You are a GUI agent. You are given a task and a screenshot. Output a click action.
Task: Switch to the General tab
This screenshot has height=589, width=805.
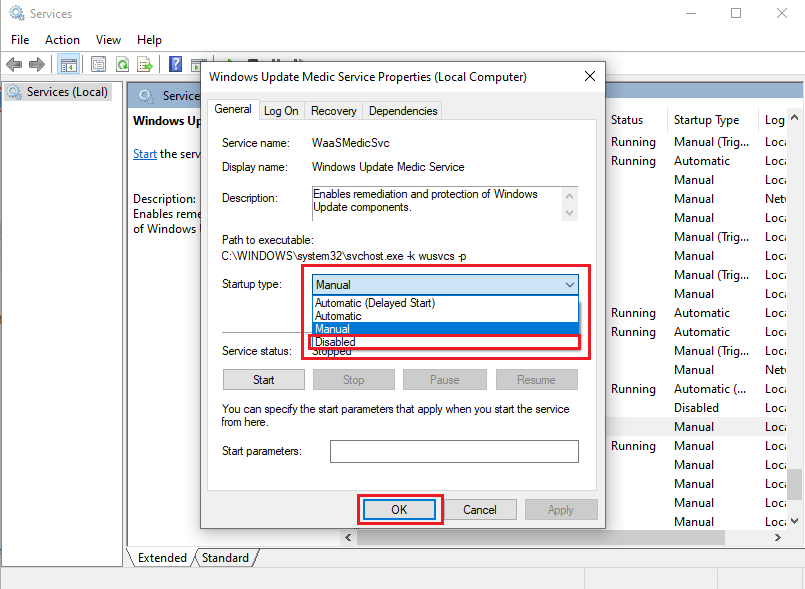point(233,109)
